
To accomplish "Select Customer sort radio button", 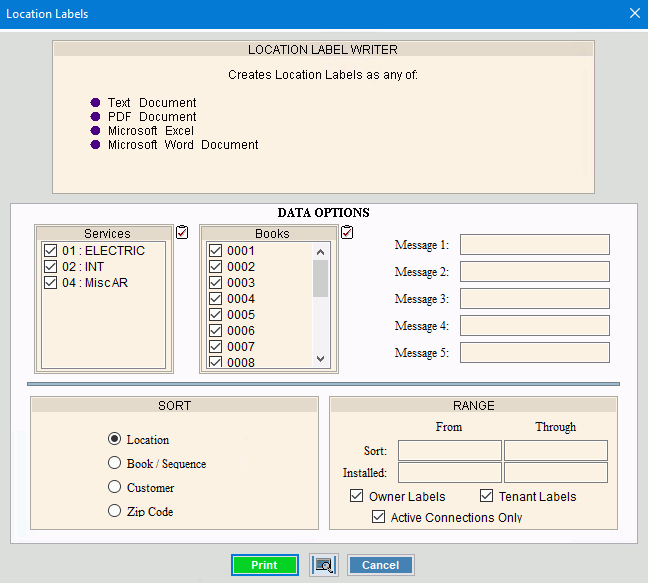I will 115,488.
